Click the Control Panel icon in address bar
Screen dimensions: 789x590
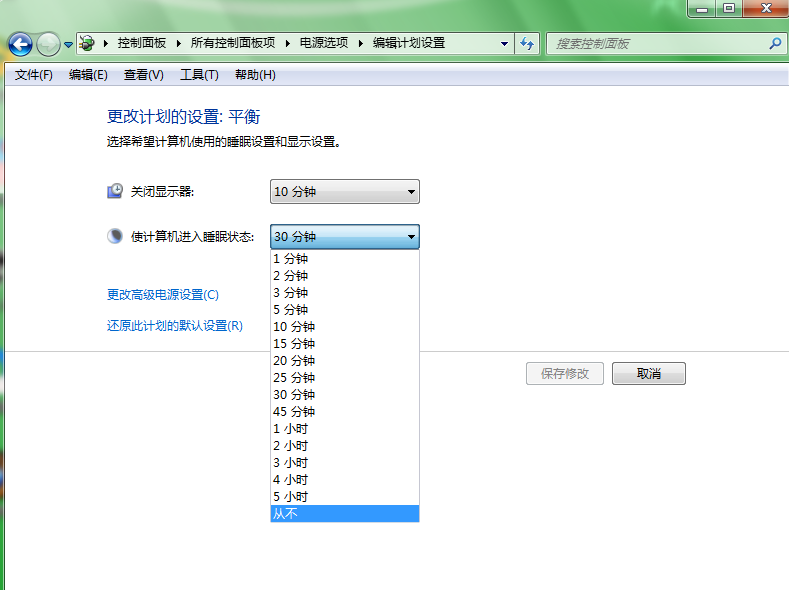[x=88, y=44]
